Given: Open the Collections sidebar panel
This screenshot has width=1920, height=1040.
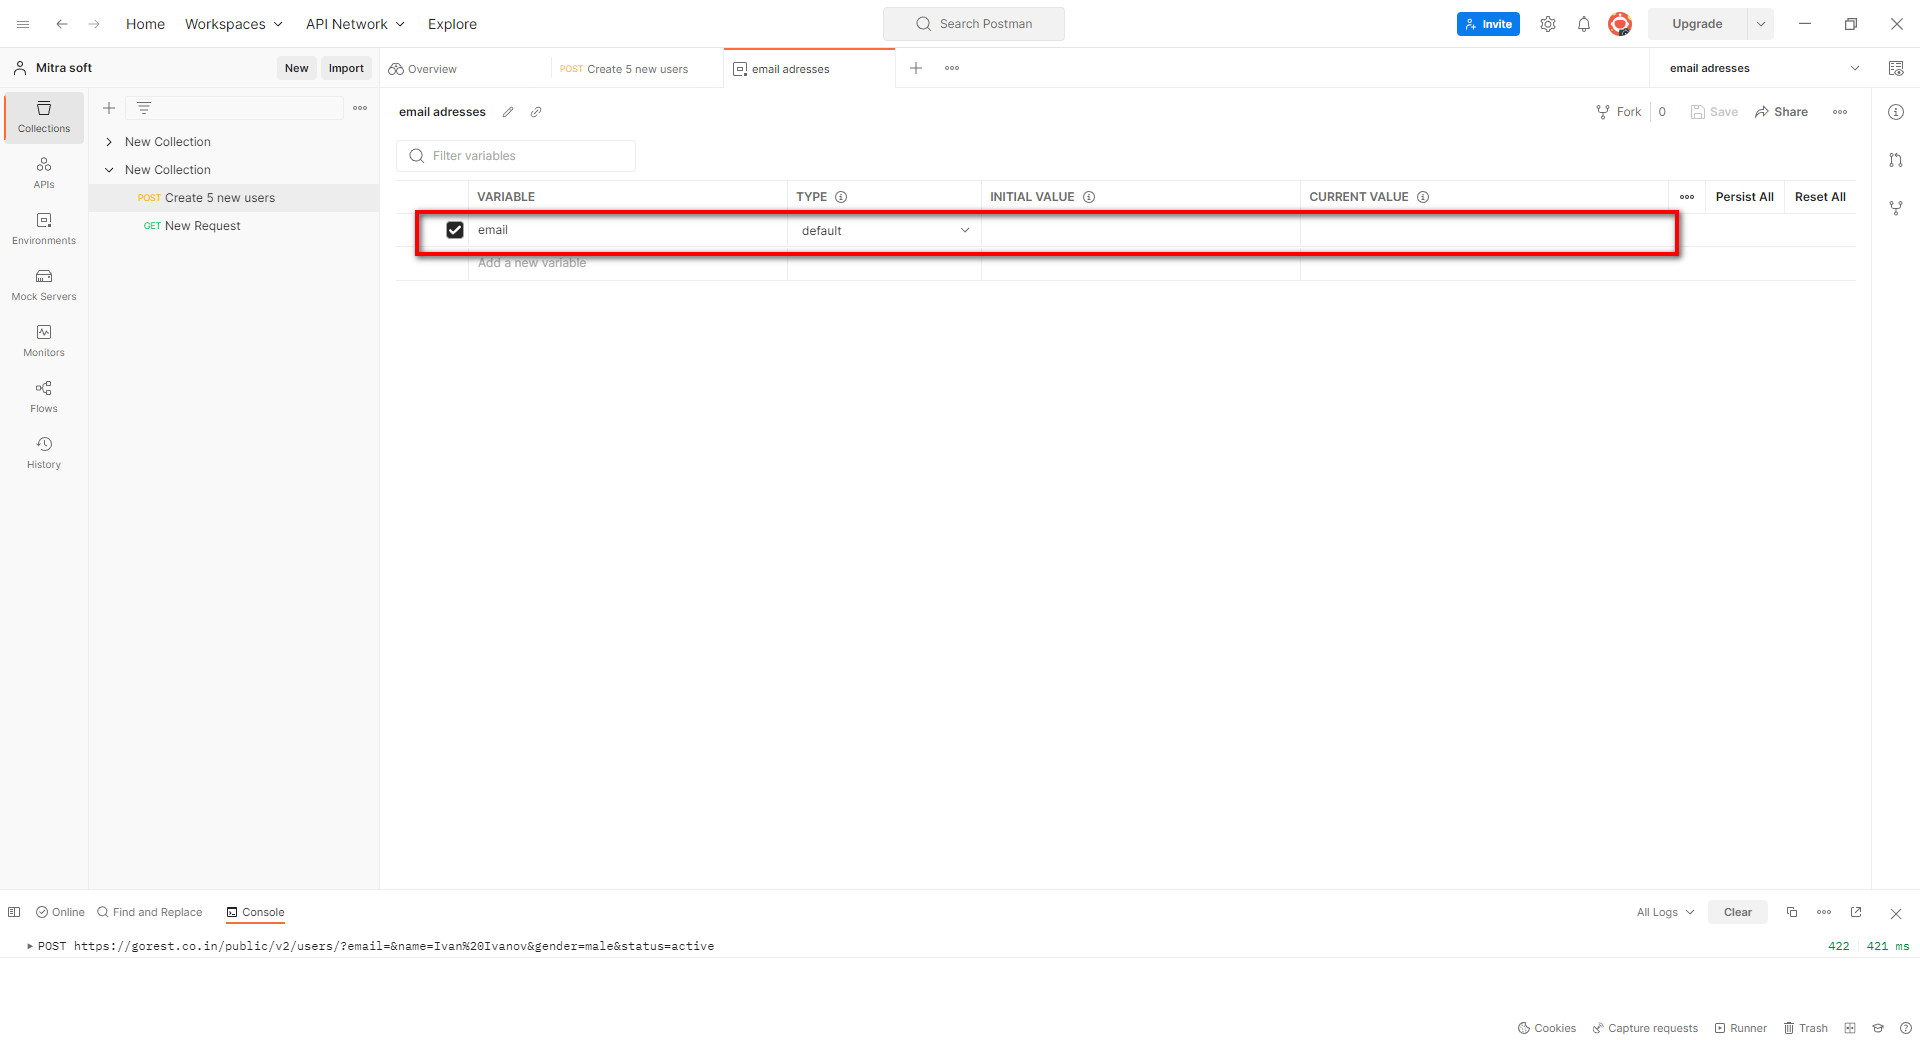Looking at the screenshot, I should click(44, 117).
